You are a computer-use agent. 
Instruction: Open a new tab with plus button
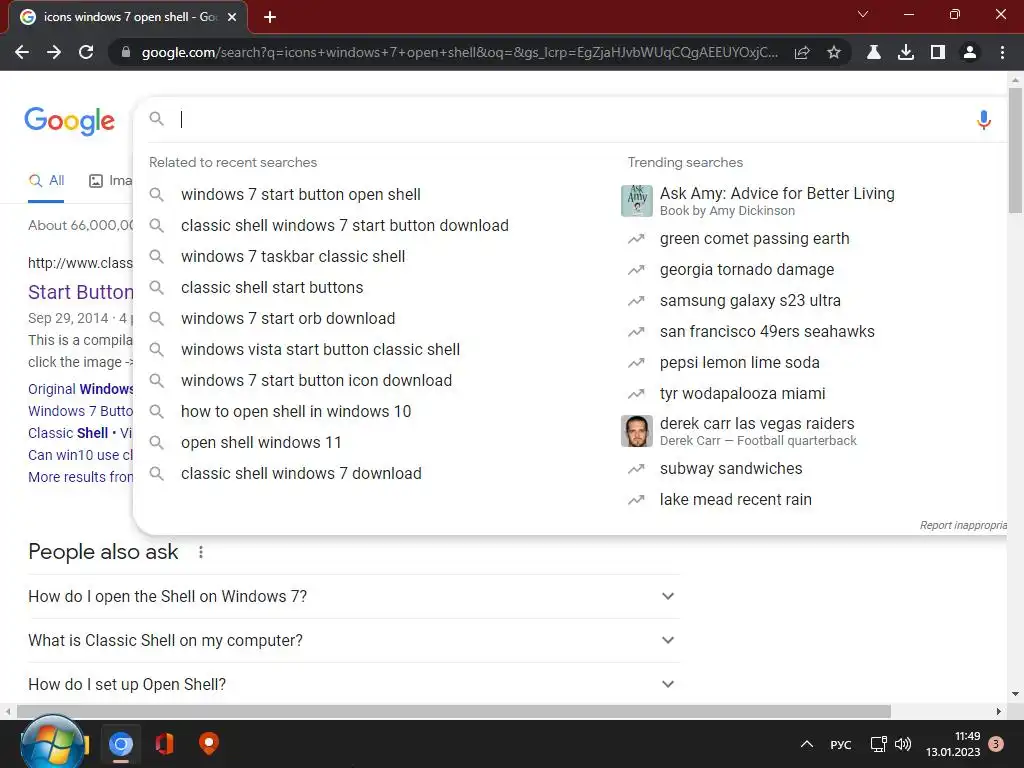pos(270,17)
